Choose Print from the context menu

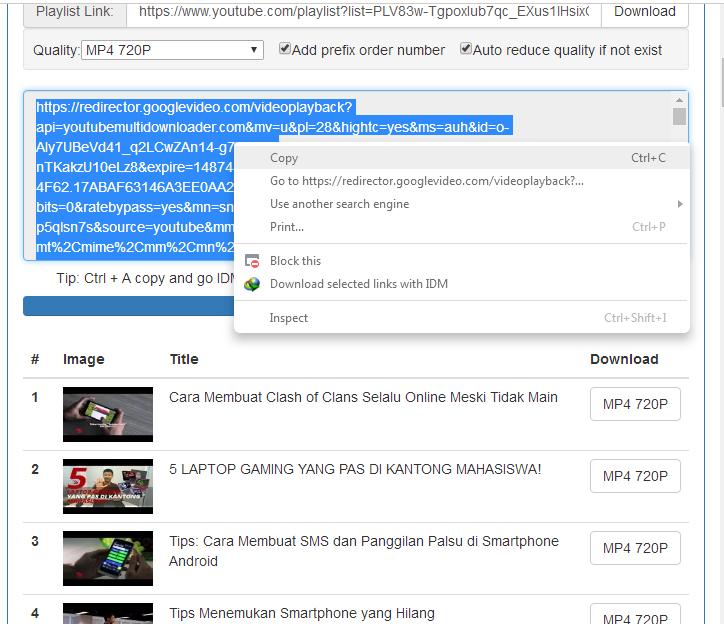tap(287, 227)
